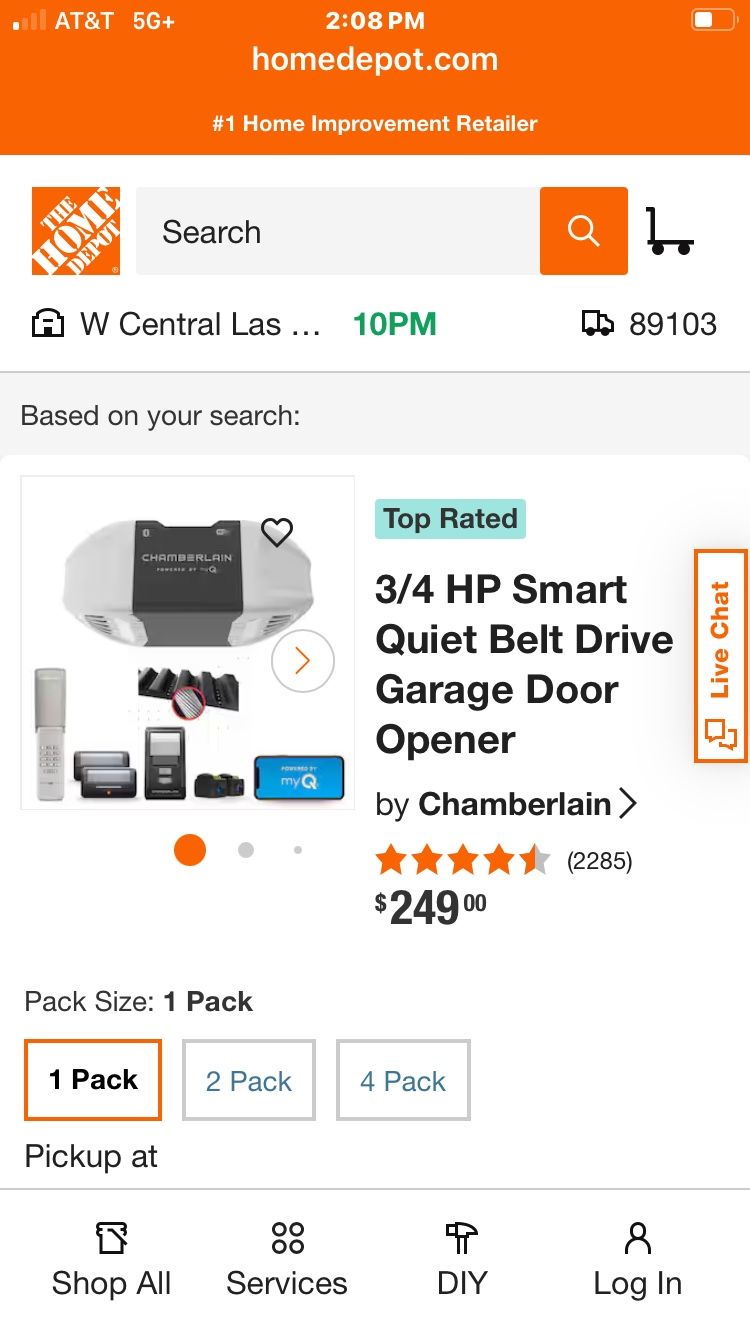750x1334 pixels.
Task: Click the delivery truck icon near 89103
Action: coord(597,323)
